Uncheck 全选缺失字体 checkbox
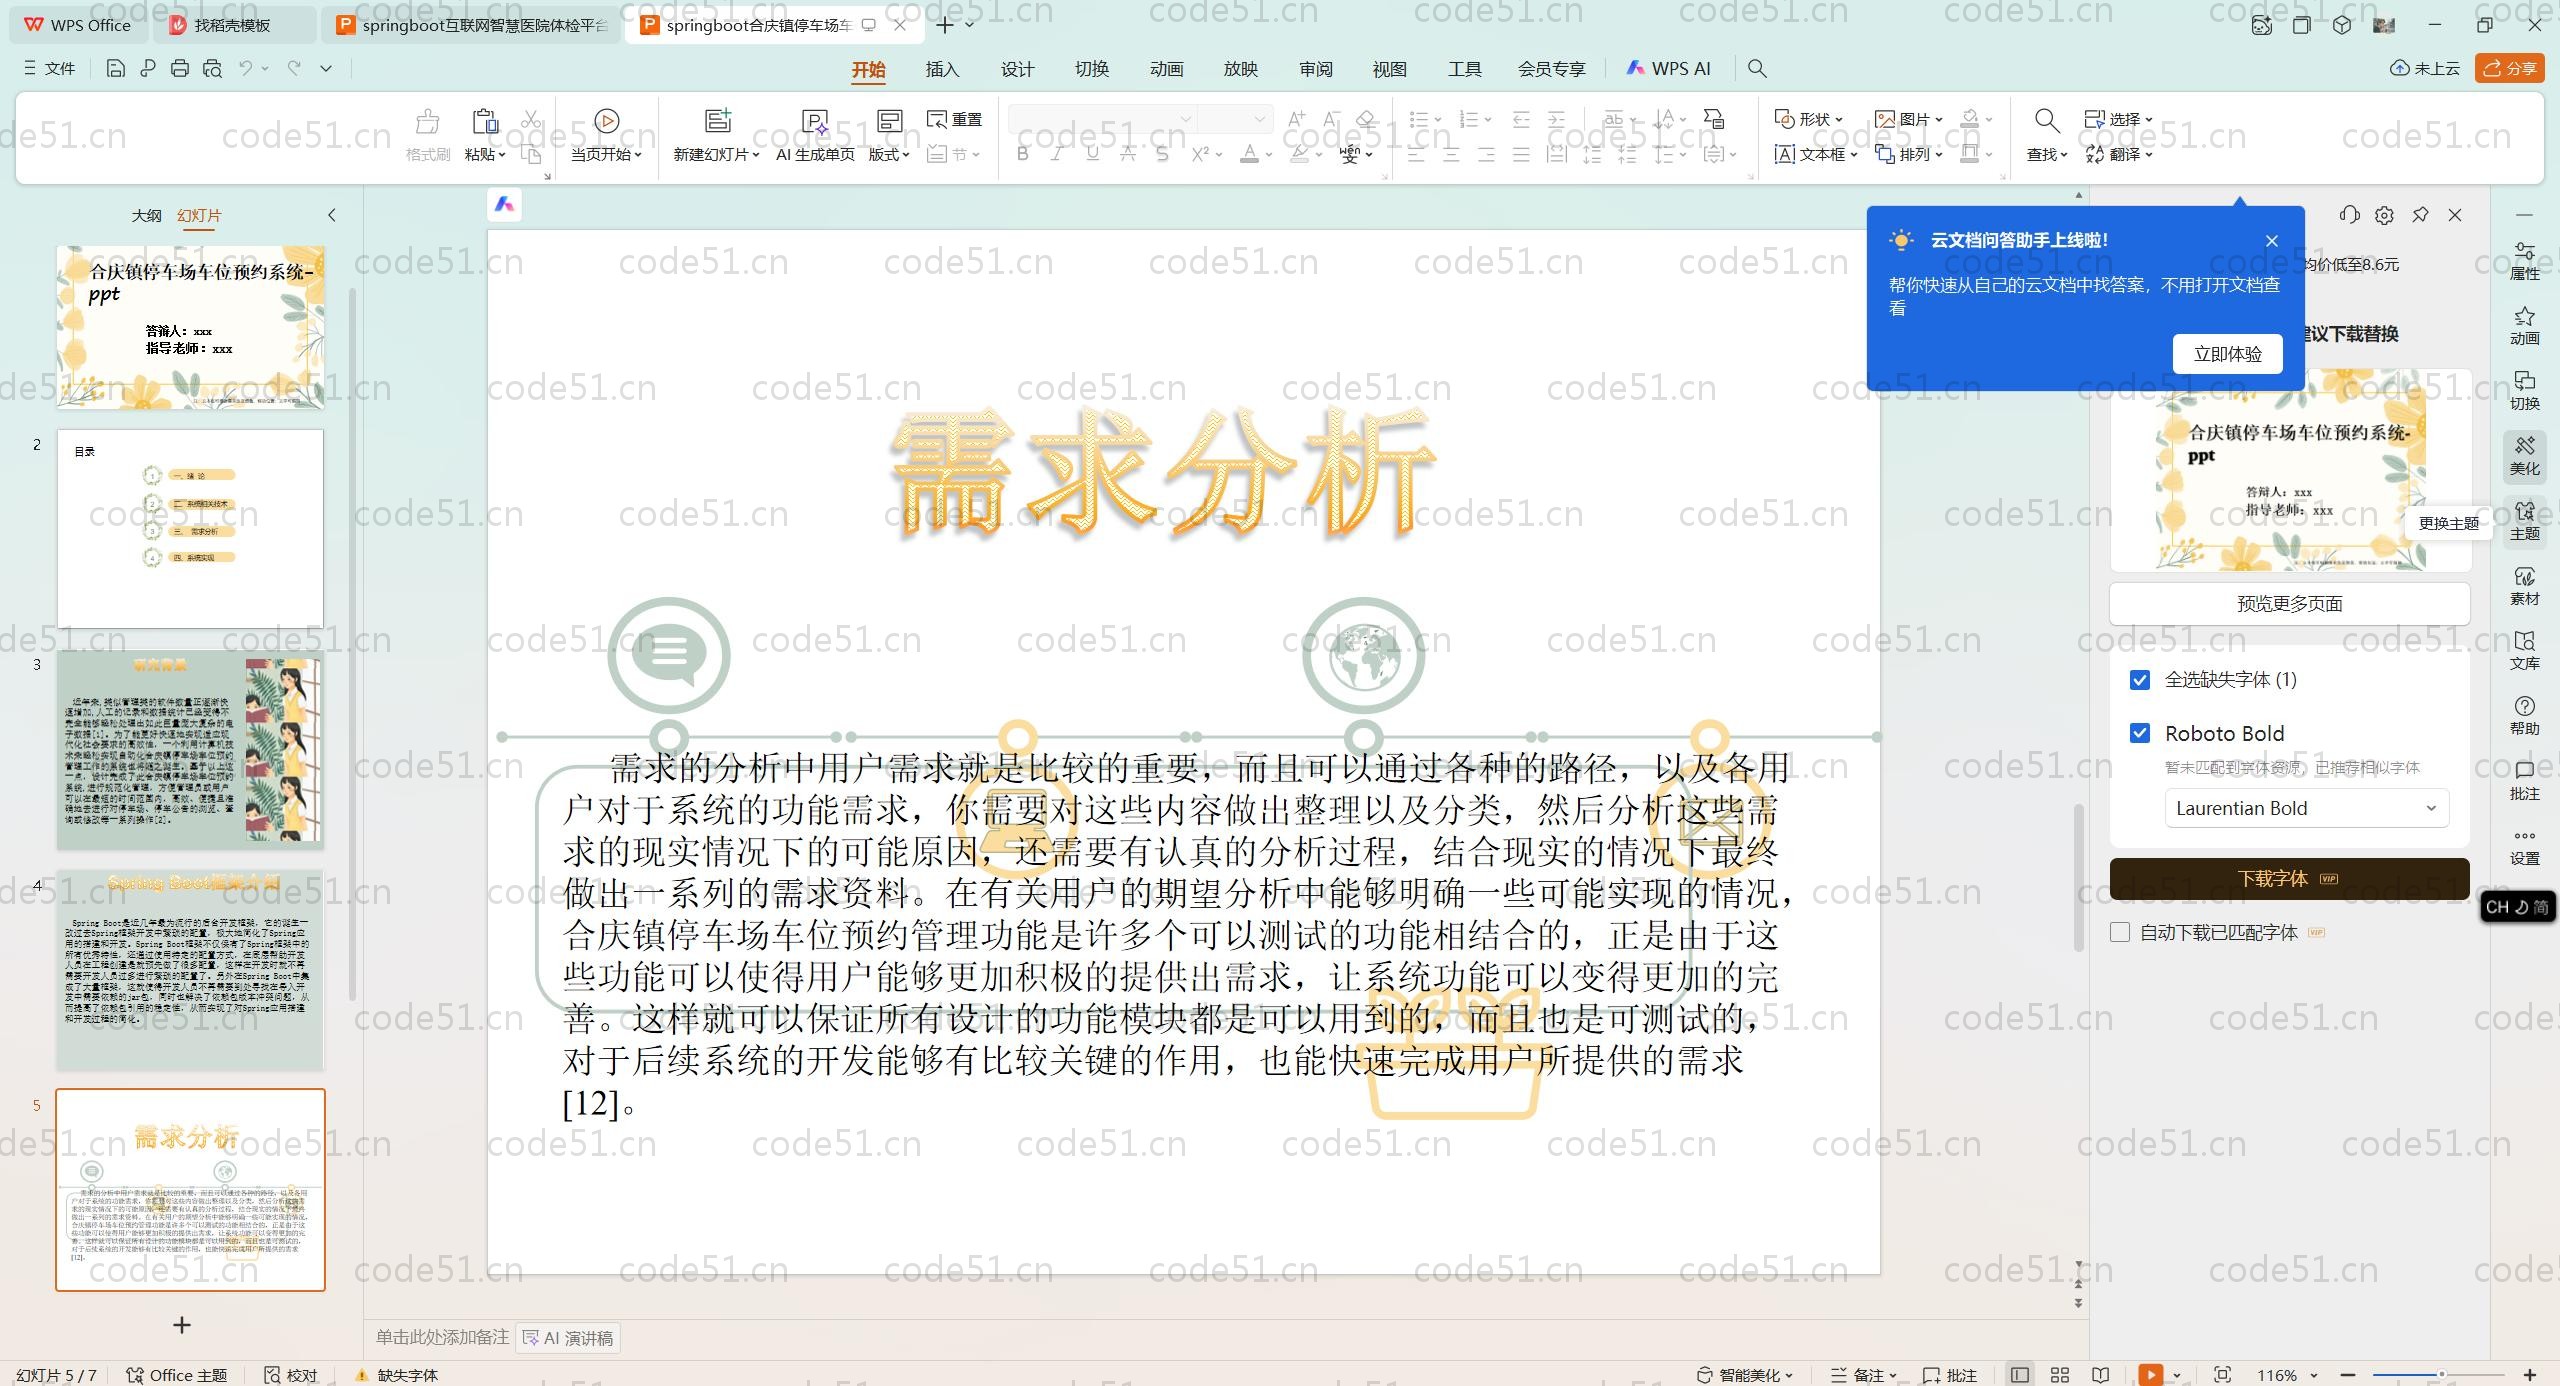Screen dimensions: 2560x1386 coord(2140,680)
